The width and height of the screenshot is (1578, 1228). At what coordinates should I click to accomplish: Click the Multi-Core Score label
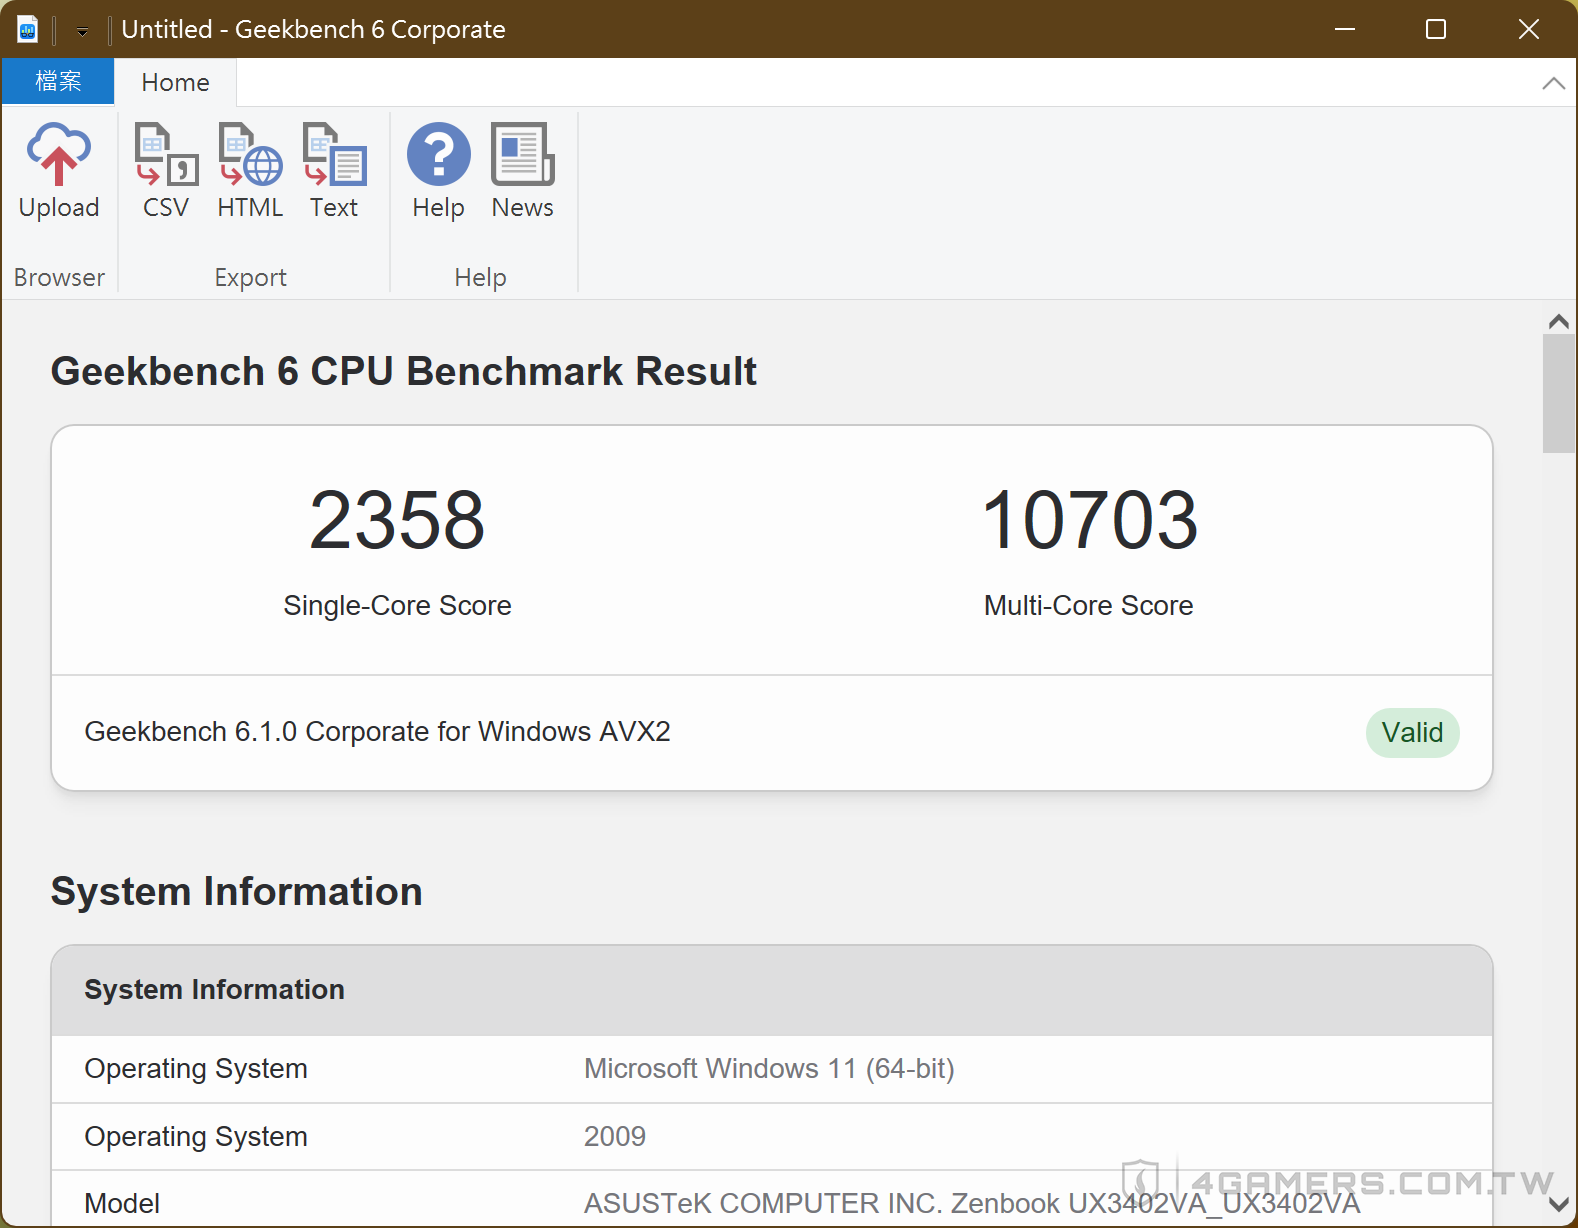1089,605
